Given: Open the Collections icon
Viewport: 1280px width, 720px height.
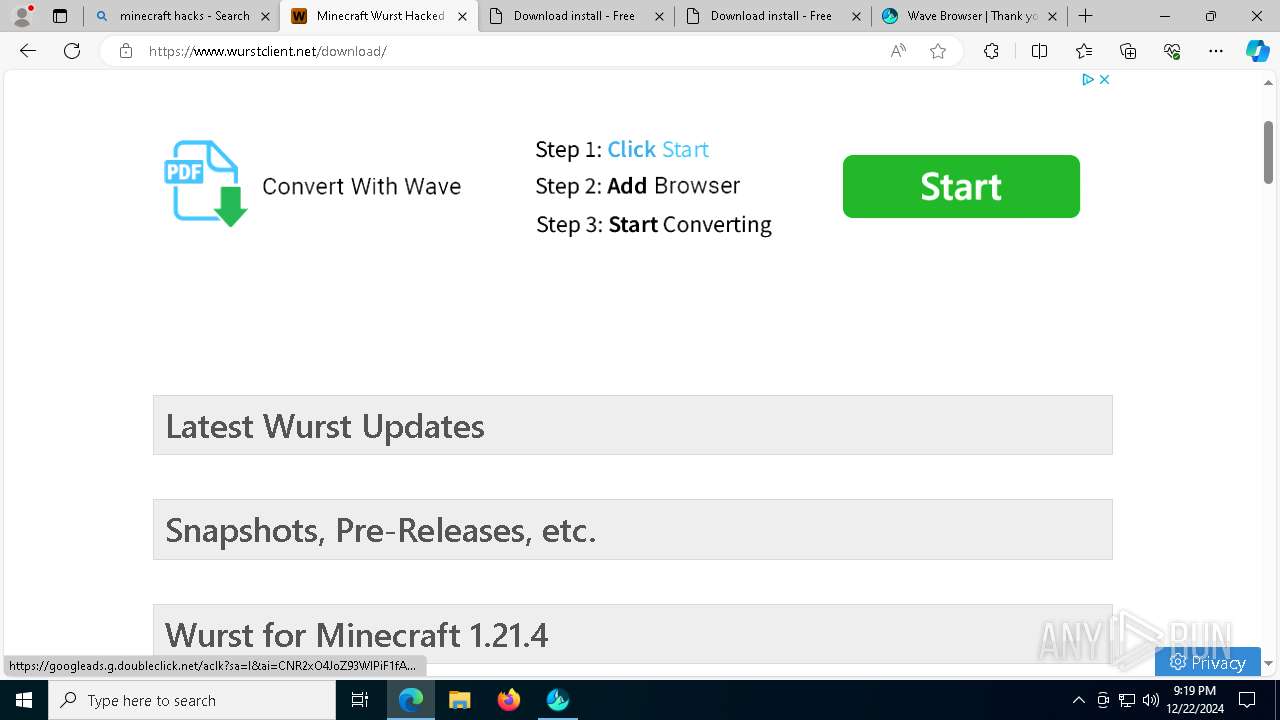Looking at the screenshot, I should point(1128,51).
